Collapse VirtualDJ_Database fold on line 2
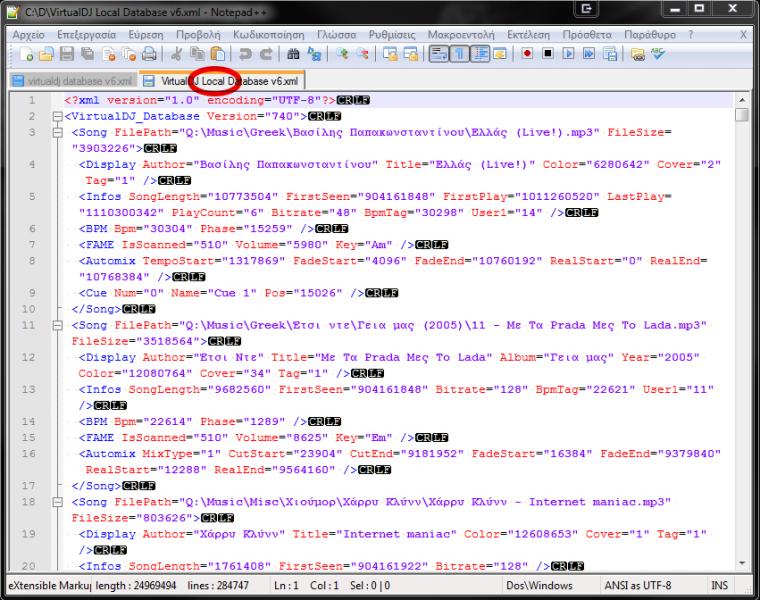760x600 pixels. point(57,116)
